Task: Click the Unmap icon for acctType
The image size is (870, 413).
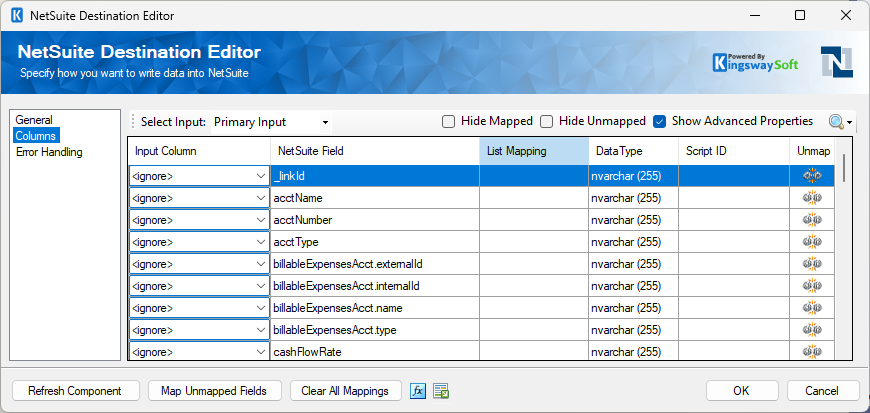Action: (812, 242)
